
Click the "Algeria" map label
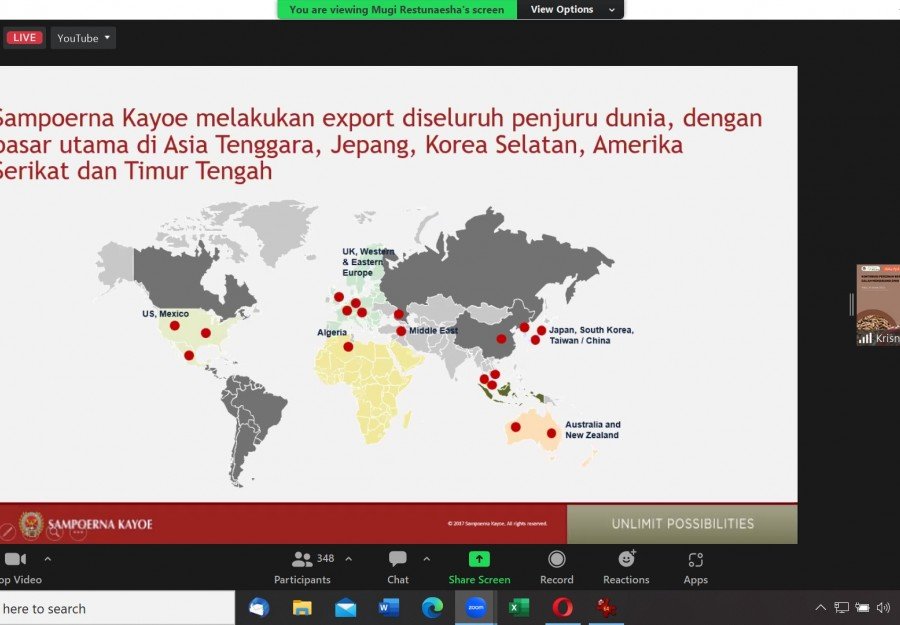pyautogui.click(x=332, y=332)
